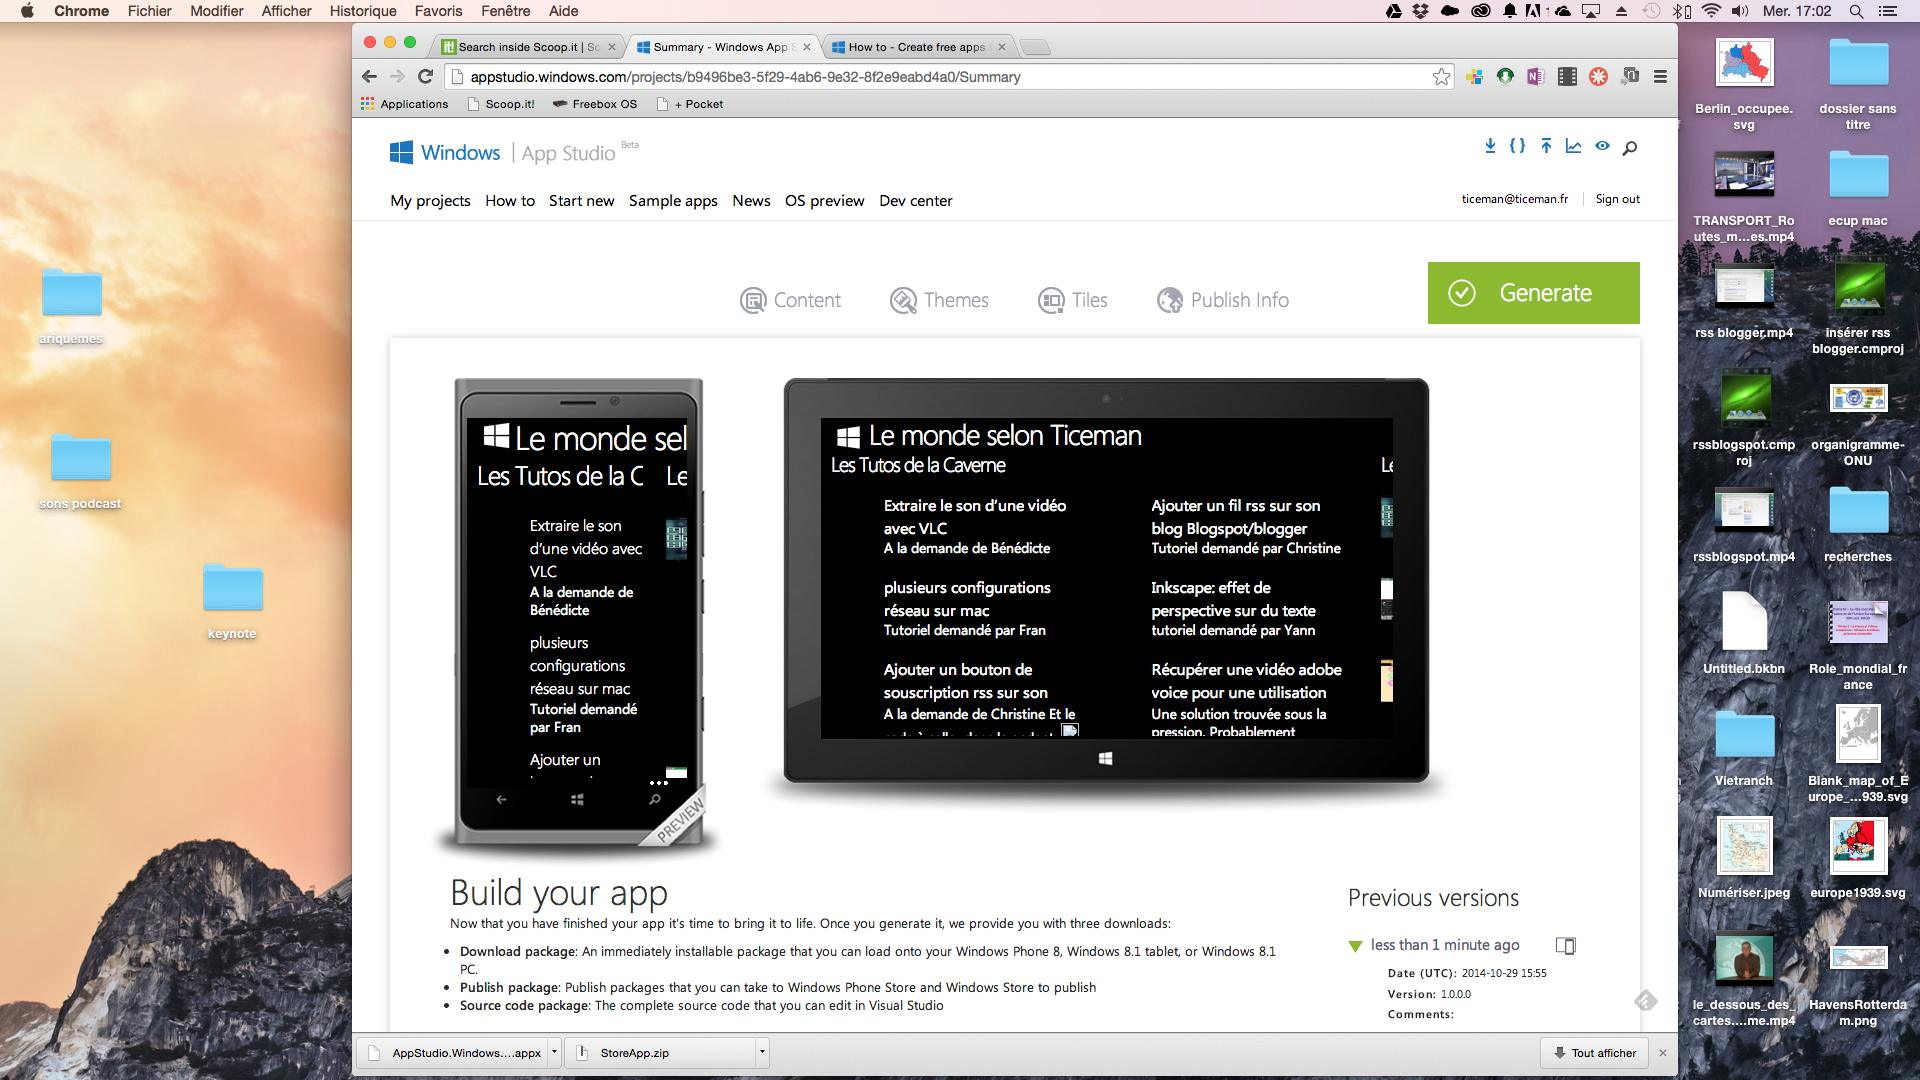
Task: Go to My projects
Action: tap(430, 201)
